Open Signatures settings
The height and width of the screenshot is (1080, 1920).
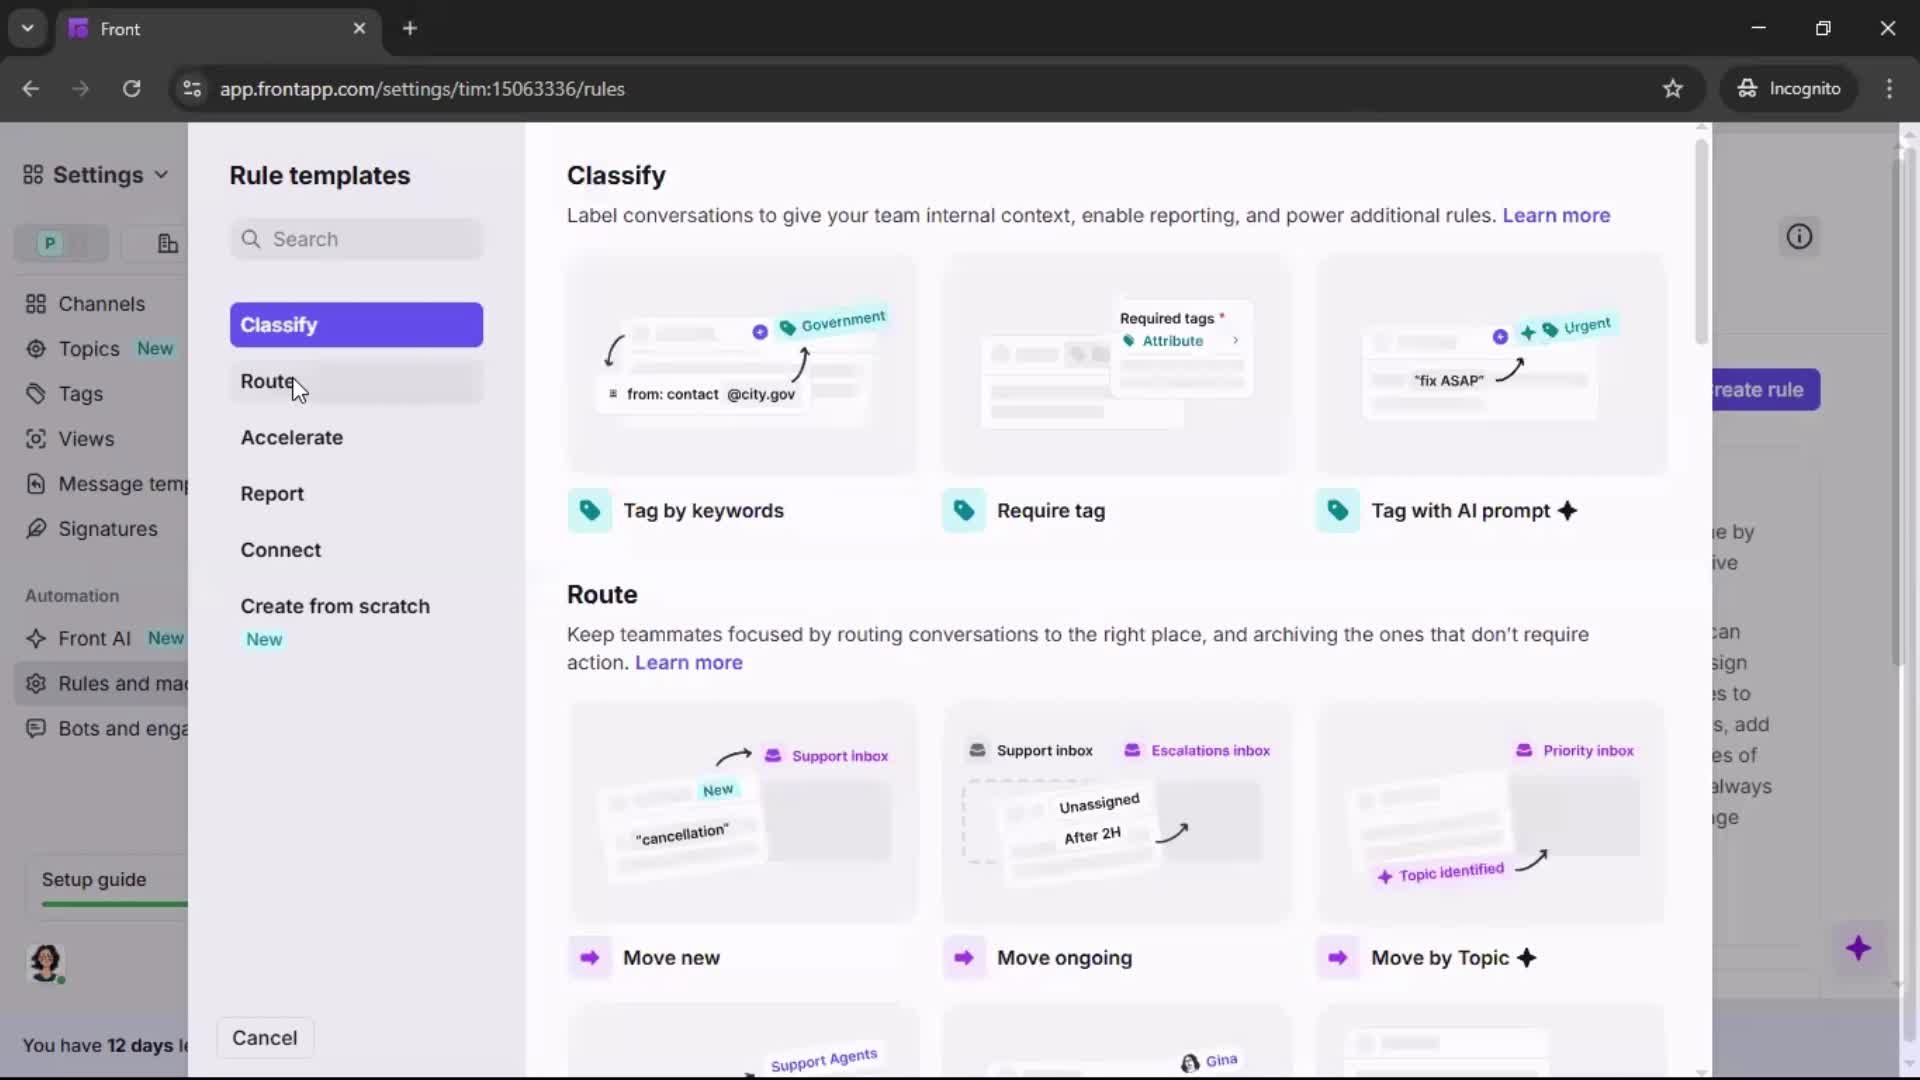pos(107,529)
